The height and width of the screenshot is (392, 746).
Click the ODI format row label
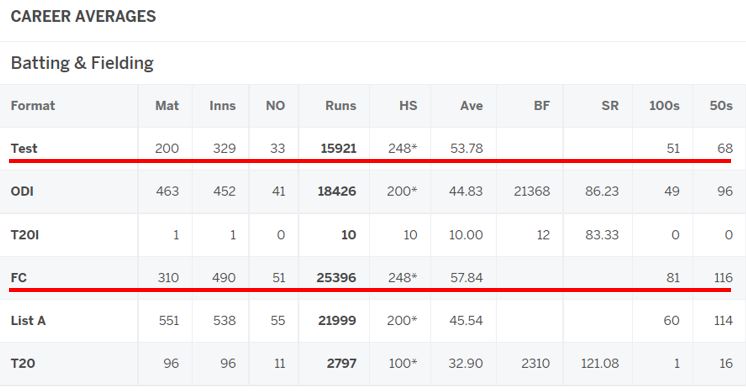click(x=22, y=191)
